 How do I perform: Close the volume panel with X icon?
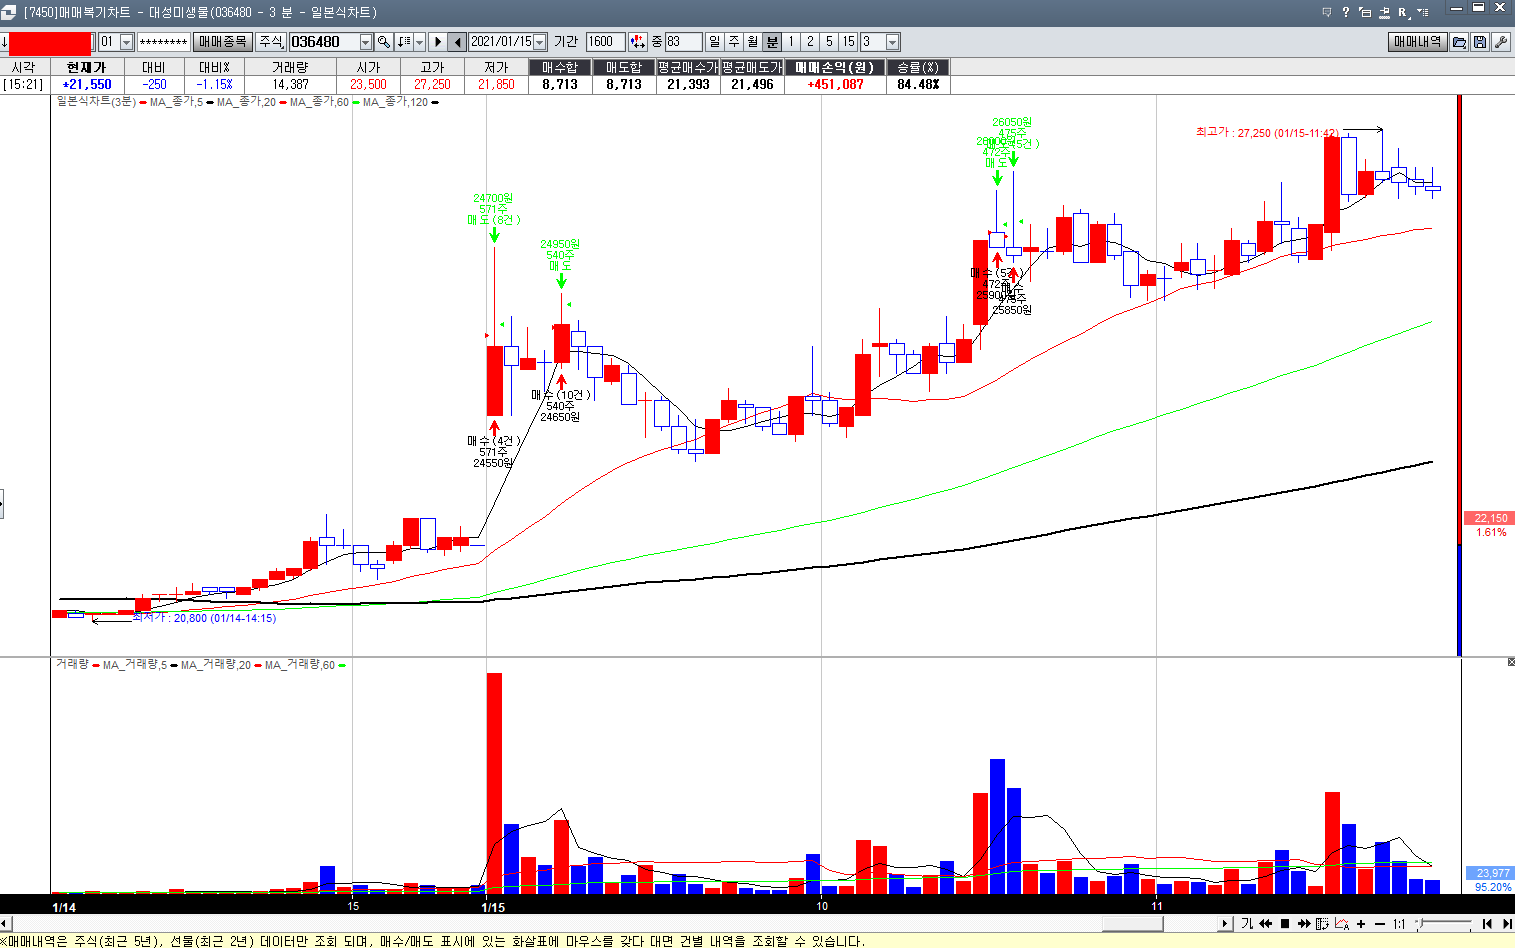1510,662
